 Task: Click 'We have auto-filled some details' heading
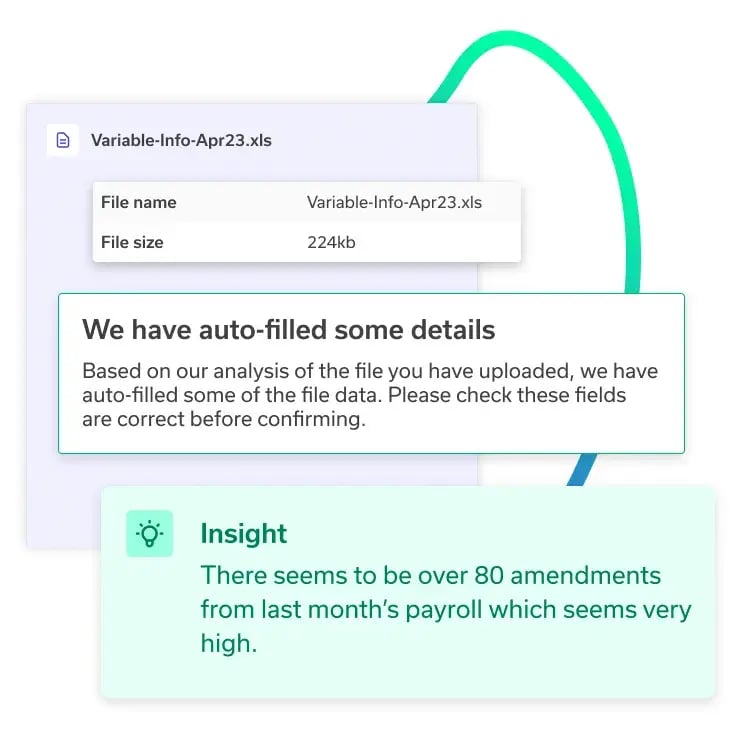[x=288, y=329]
